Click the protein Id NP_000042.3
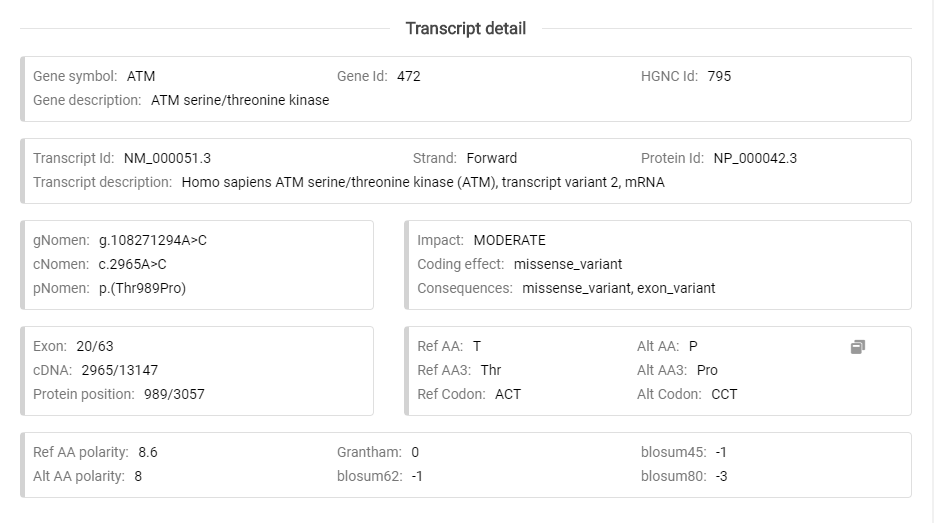This screenshot has width=934, height=523. point(755,158)
